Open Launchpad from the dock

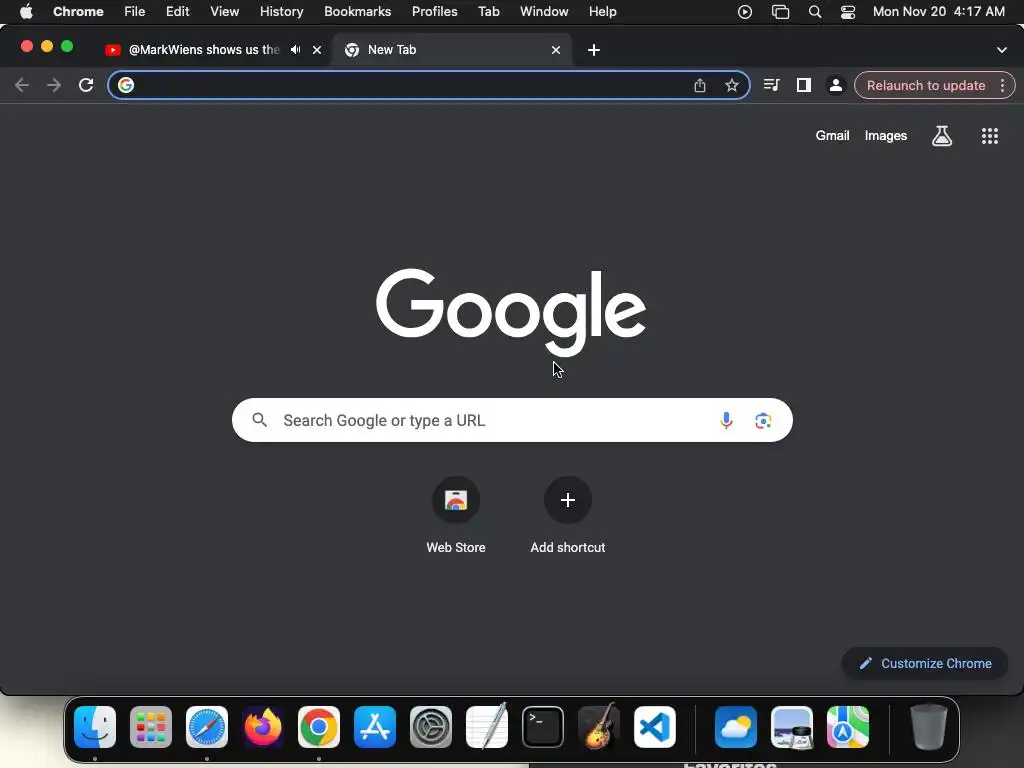(151, 727)
